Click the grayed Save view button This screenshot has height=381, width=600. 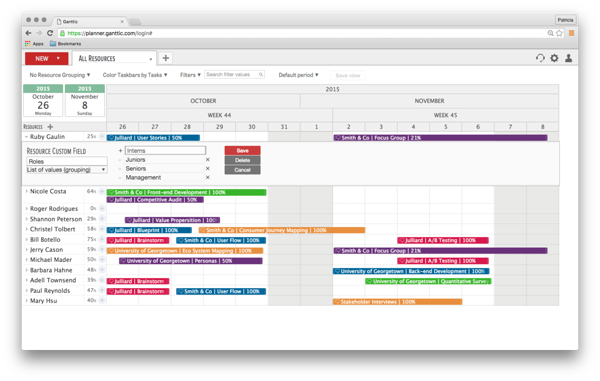[348, 75]
